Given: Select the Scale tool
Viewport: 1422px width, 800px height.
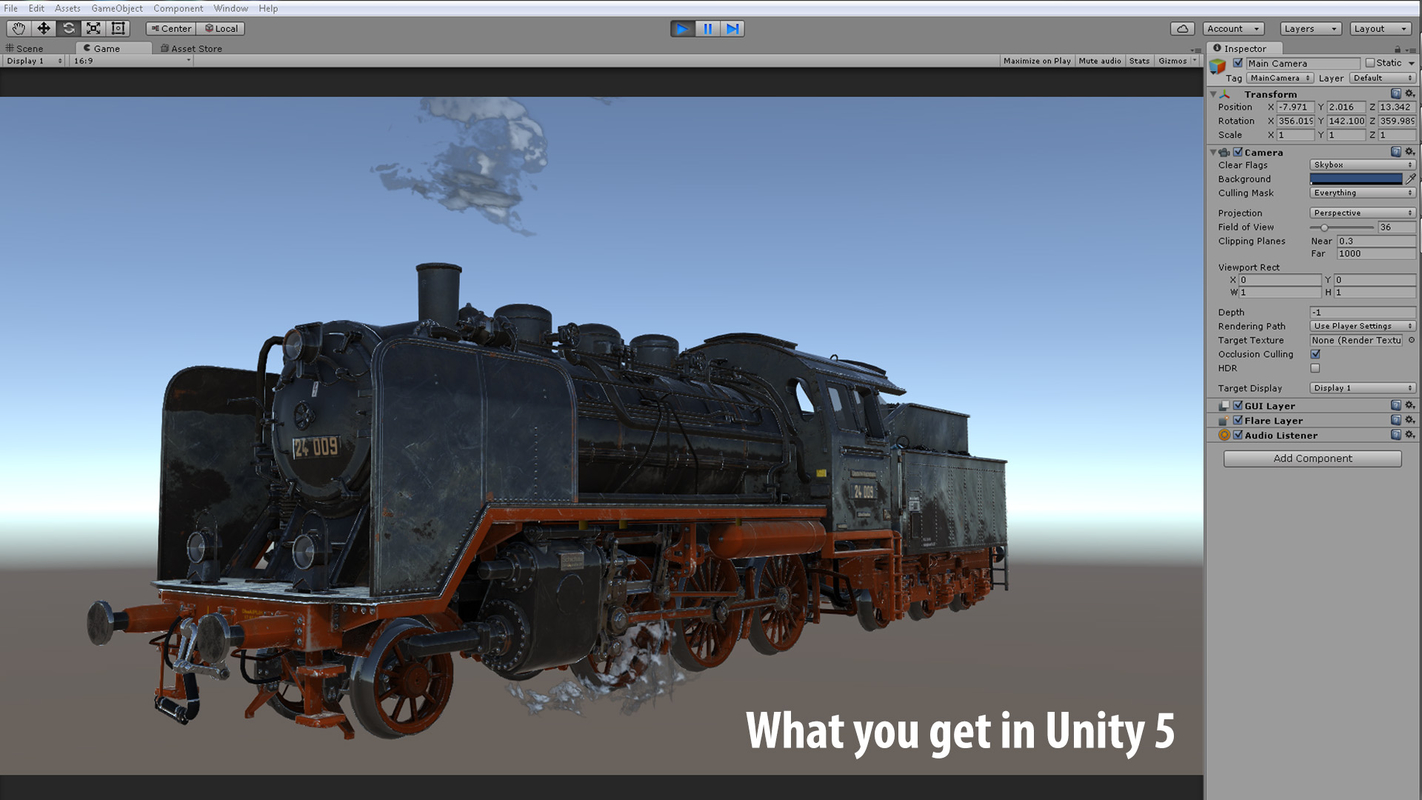Looking at the screenshot, I should (x=93, y=28).
